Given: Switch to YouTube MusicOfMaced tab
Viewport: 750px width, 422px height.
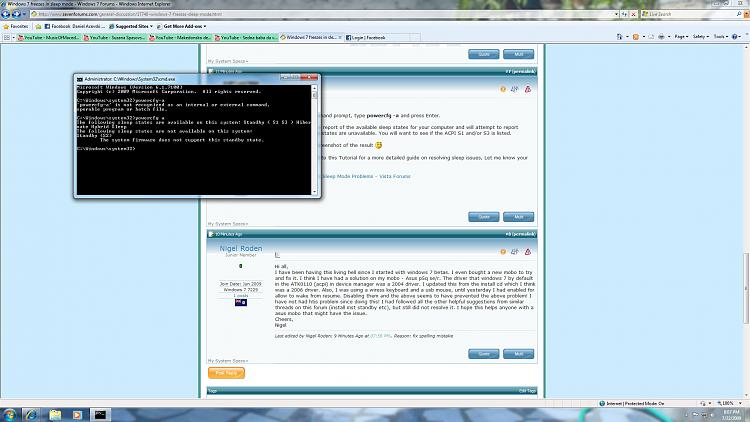Looking at the screenshot, I should (49, 37).
